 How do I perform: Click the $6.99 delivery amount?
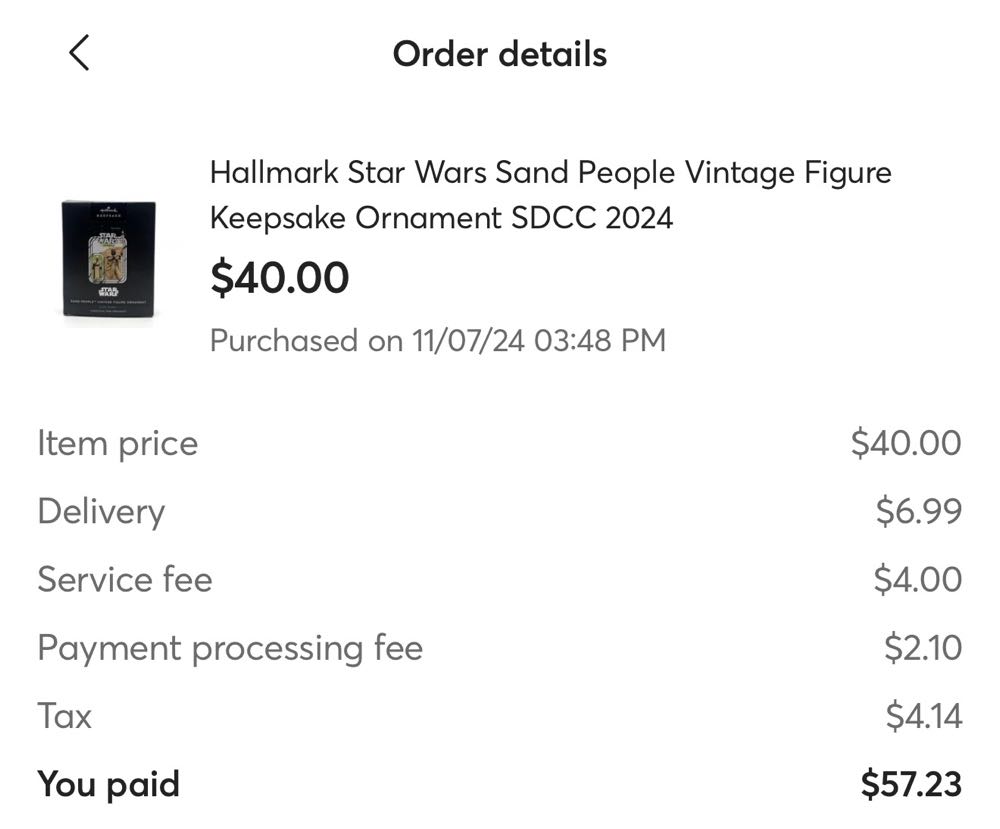point(919,511)
